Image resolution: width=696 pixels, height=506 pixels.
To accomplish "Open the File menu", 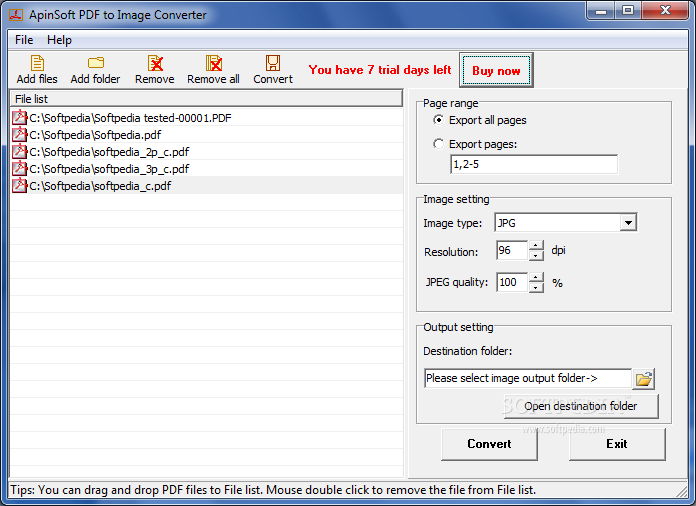I will coord(24,40).
